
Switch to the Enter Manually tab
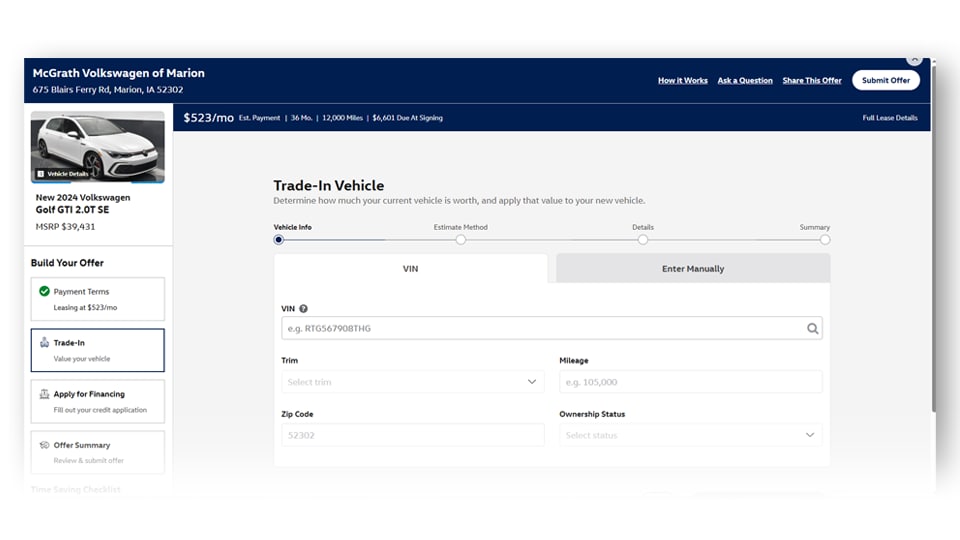[693, 269]
